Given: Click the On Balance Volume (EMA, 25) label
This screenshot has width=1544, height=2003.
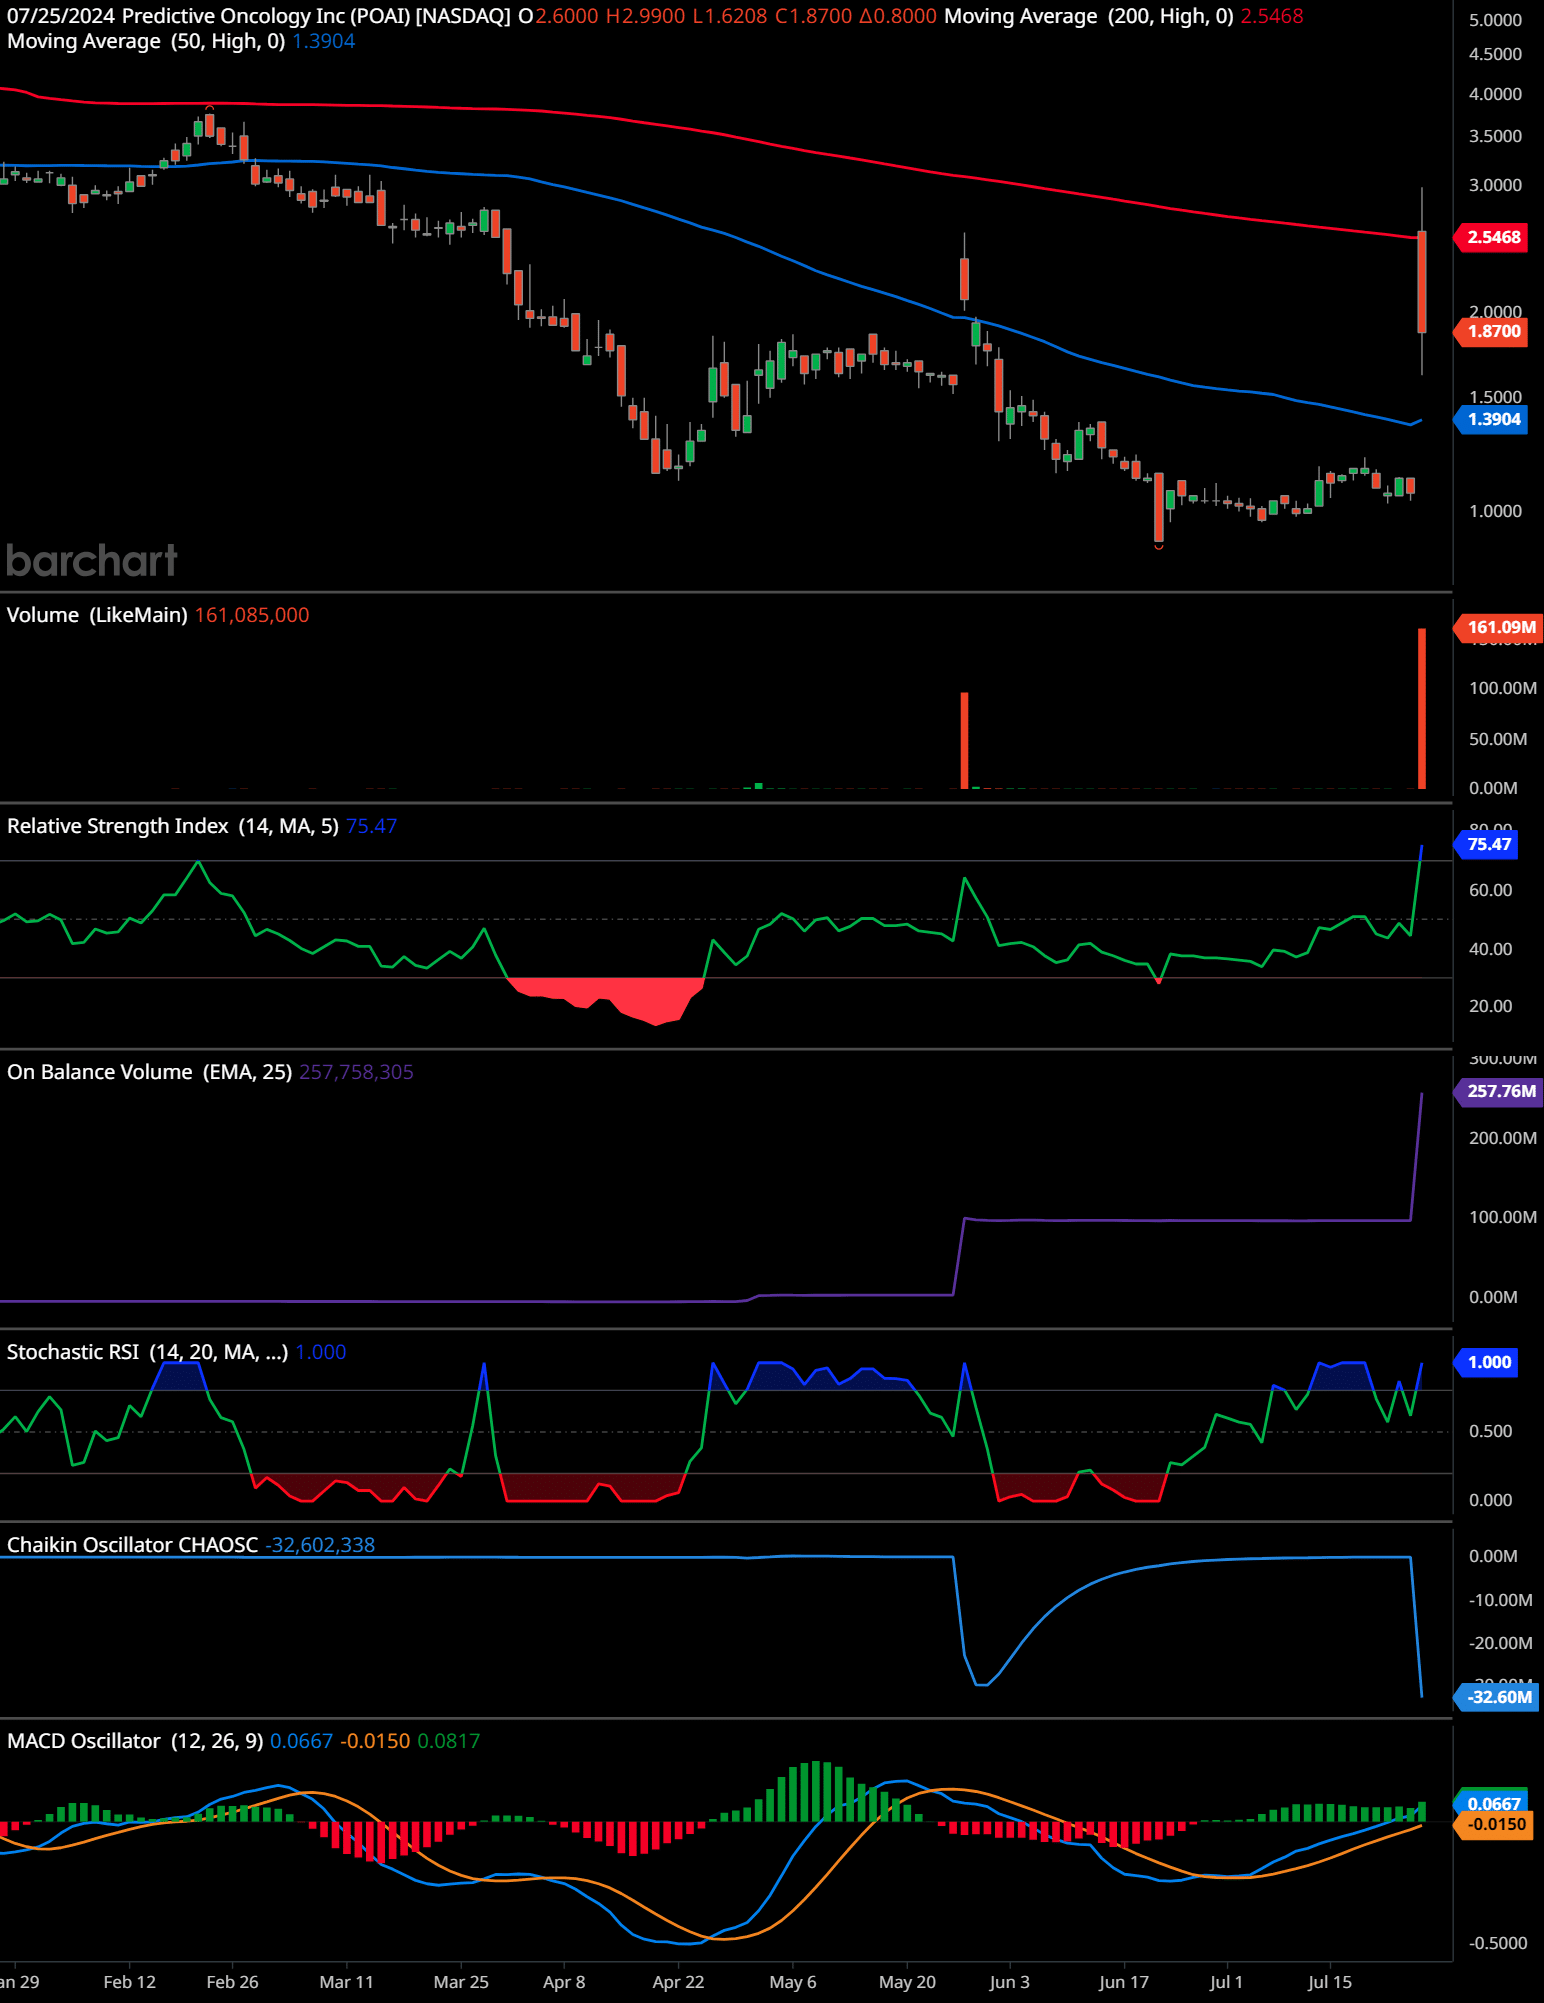Looking at the screenshot, I should (149, 1072).
